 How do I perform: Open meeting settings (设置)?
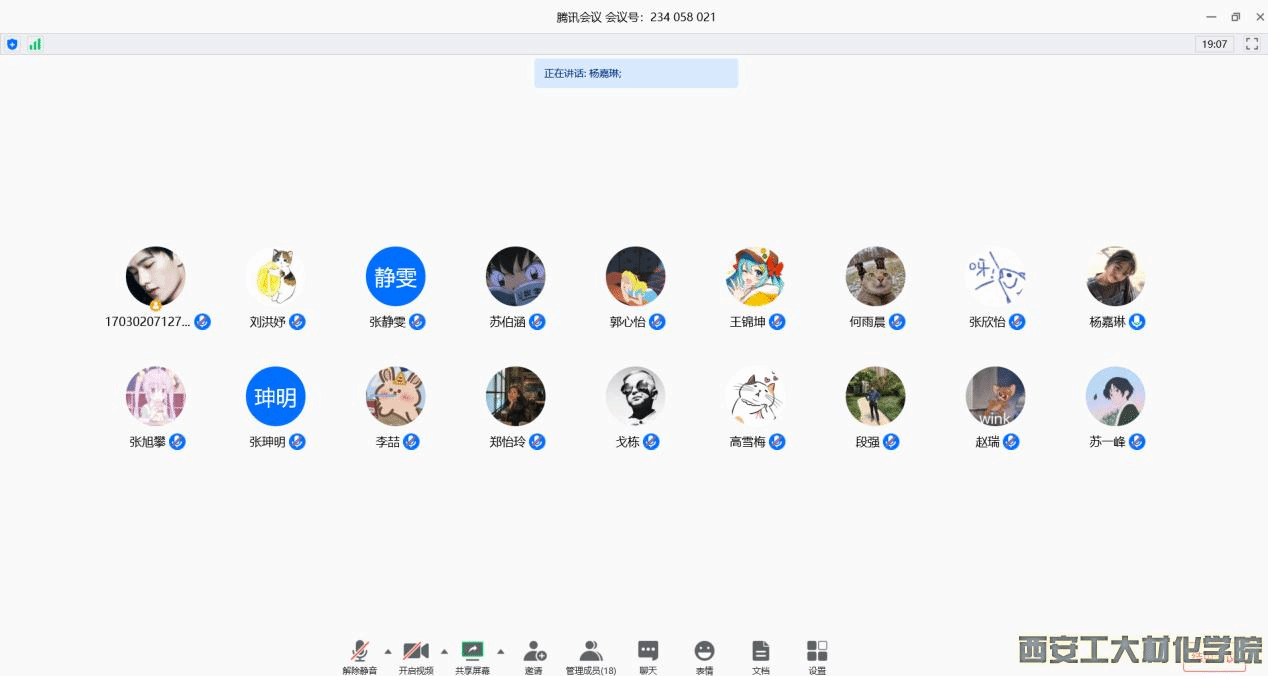(x=817, y=656)
